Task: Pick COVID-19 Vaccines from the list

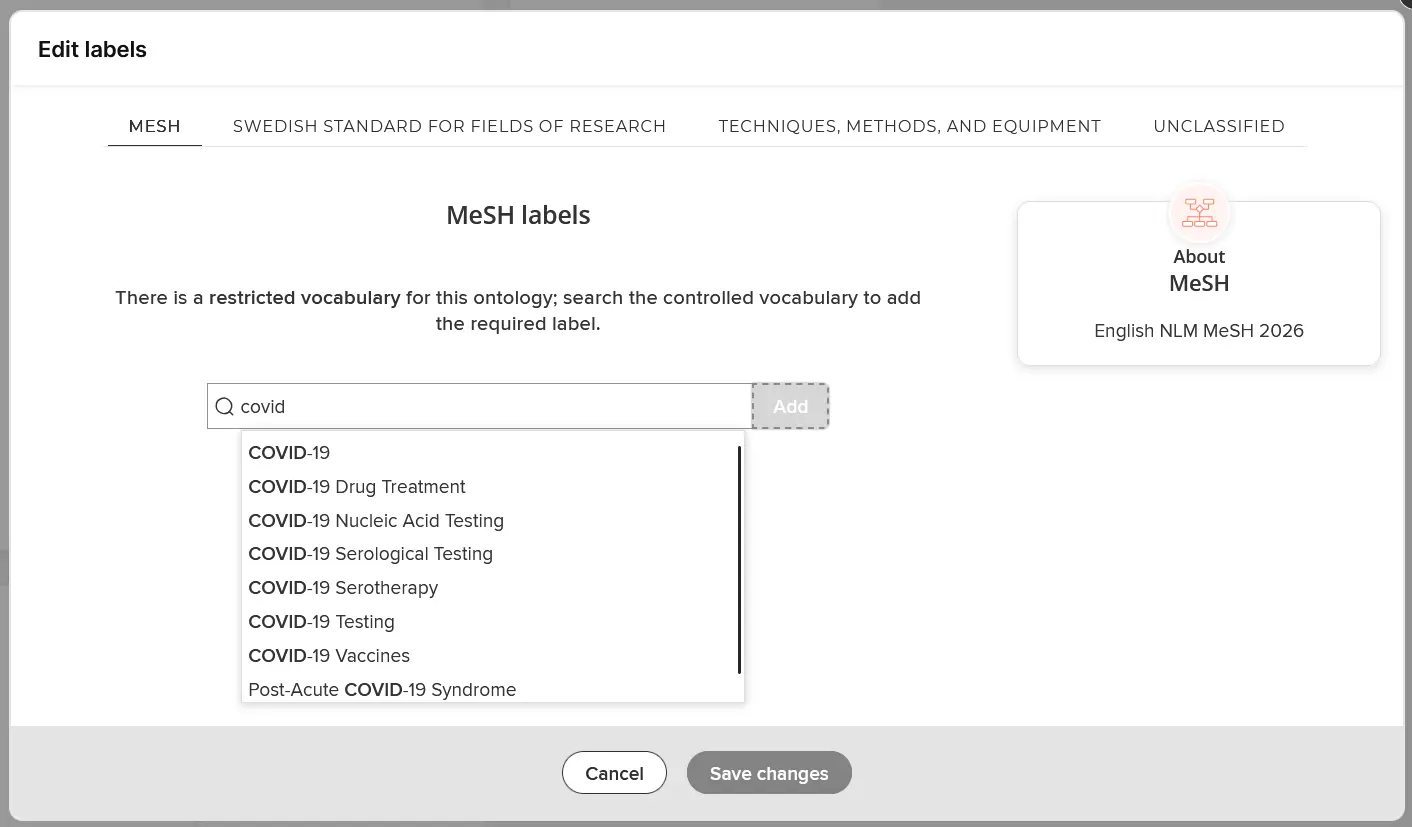Action: tap(329, 656)
